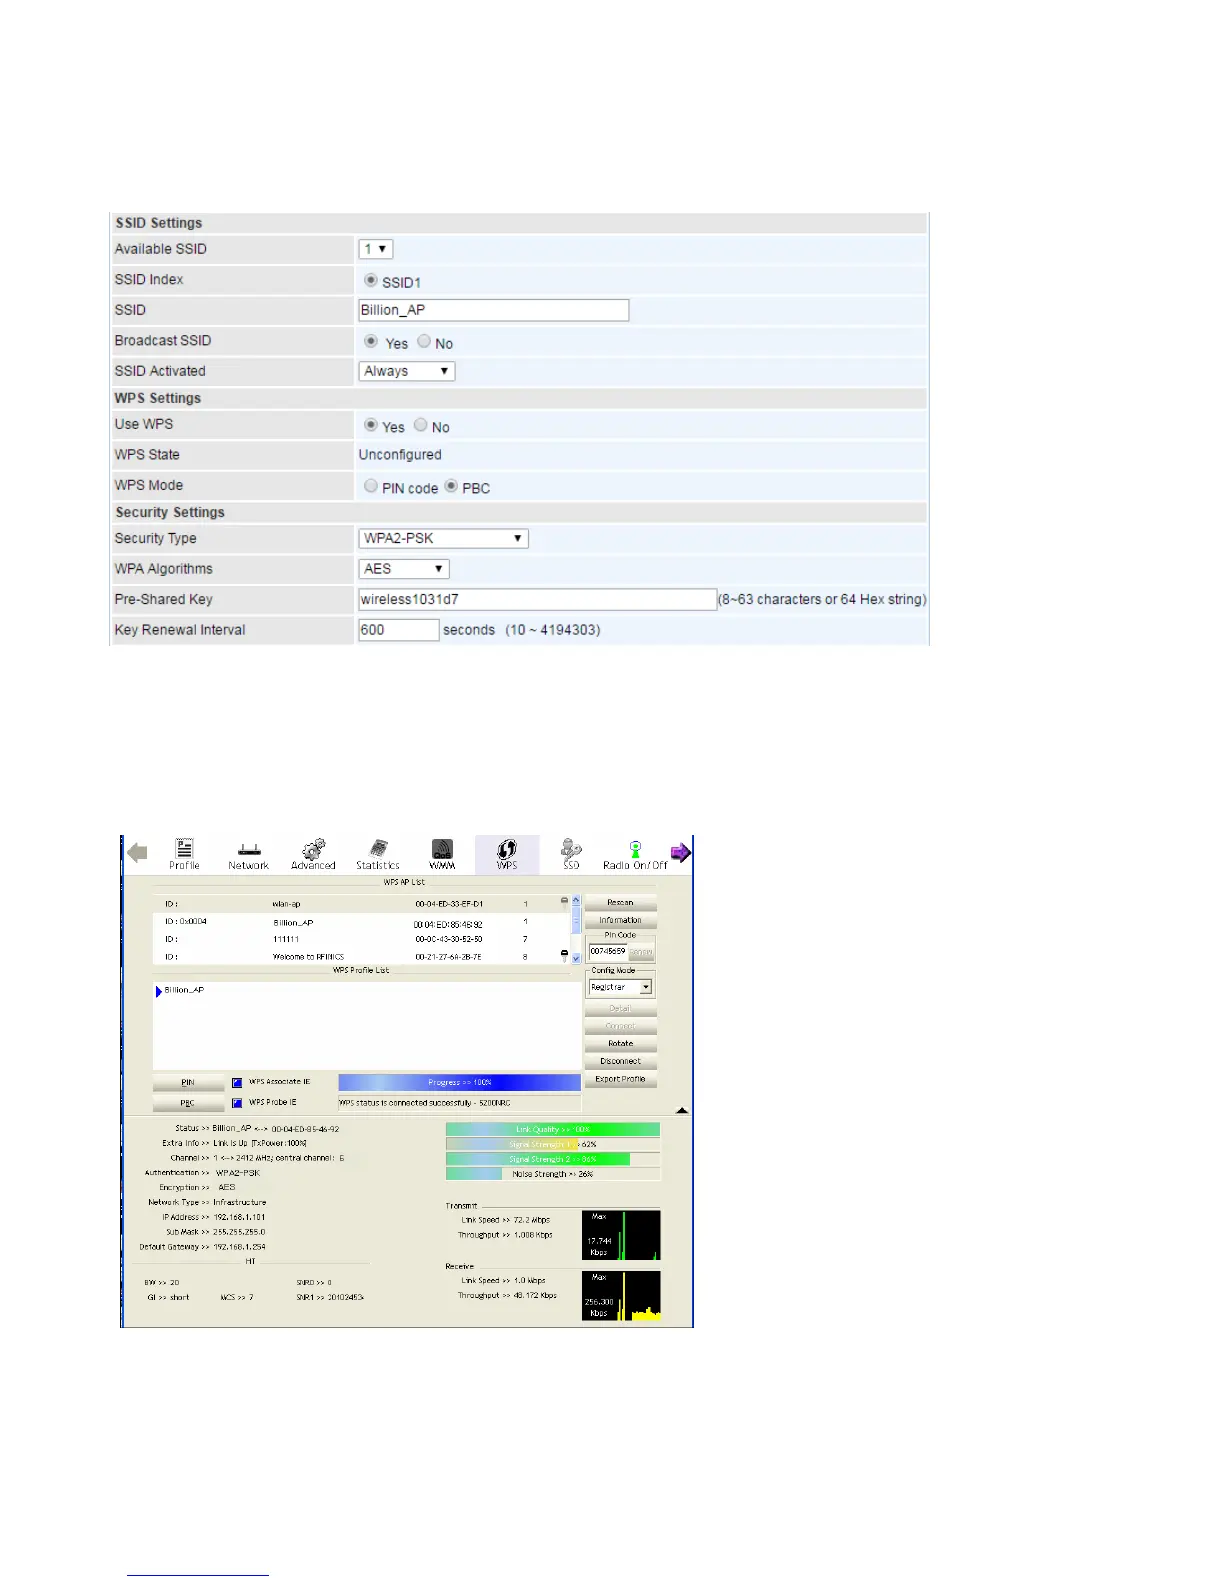Click the Pre-Shared Key input field

(x=537, y=600)
